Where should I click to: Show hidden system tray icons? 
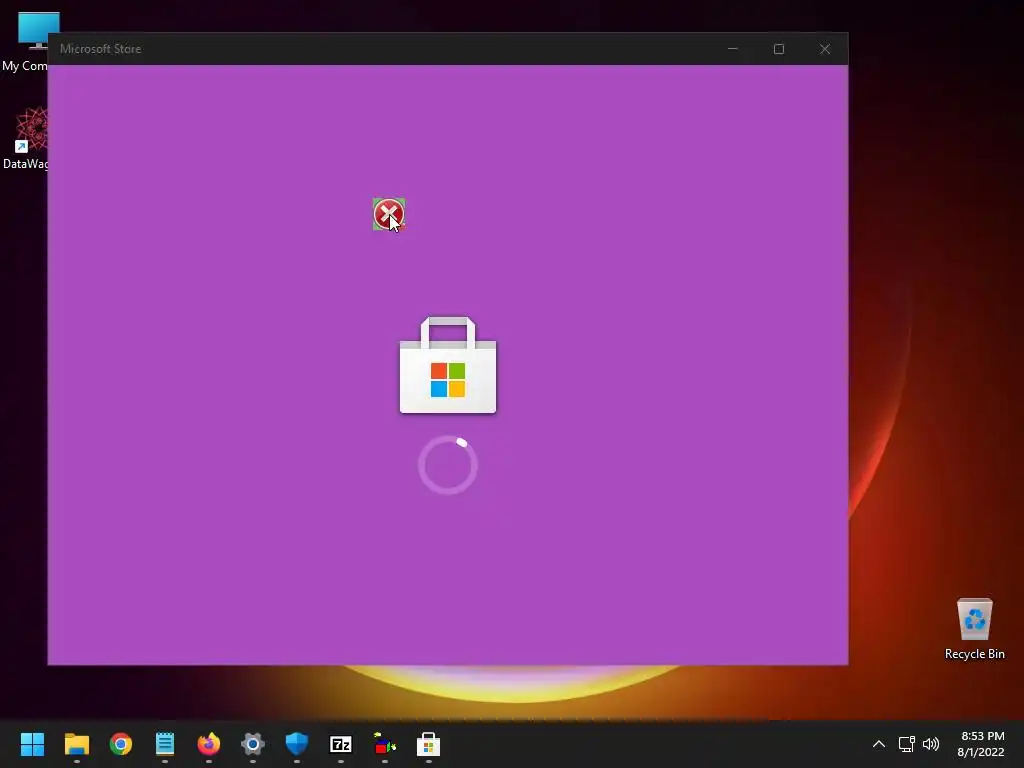coord(879,744)
